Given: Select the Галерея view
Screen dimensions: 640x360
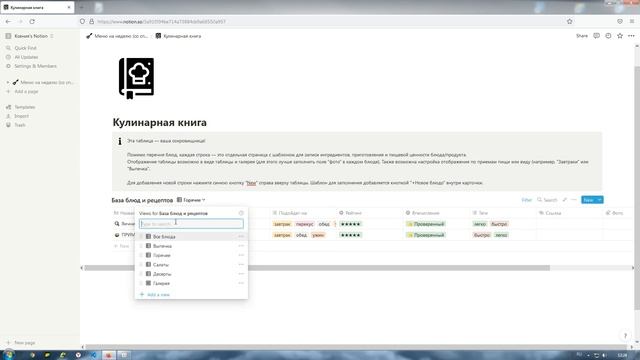Looking at the screenshot, I should click(x=191, y=283).
